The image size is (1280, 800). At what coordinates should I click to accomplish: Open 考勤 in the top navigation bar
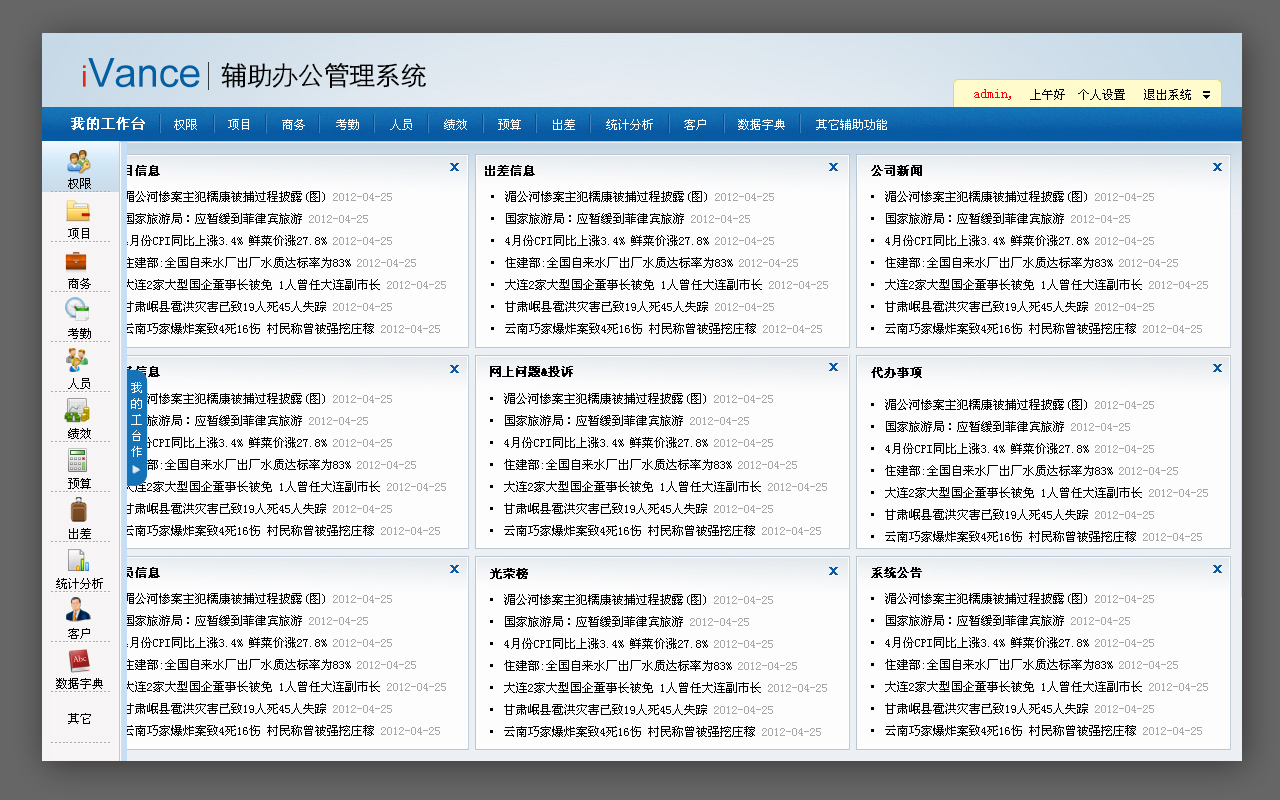(x=347, y=125)
